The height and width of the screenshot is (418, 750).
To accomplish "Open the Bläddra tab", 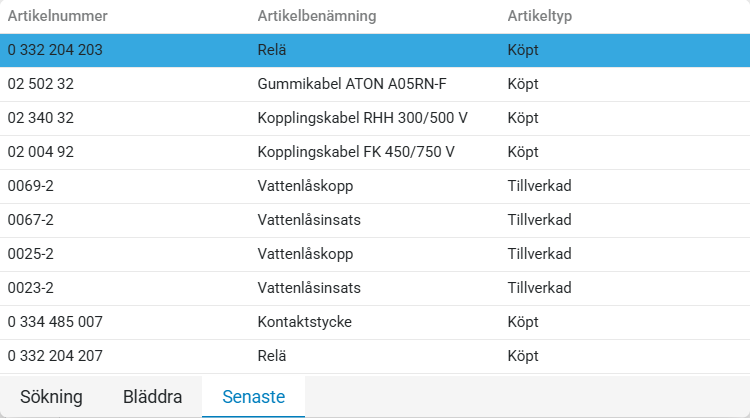I will click(x=152, y=396).
